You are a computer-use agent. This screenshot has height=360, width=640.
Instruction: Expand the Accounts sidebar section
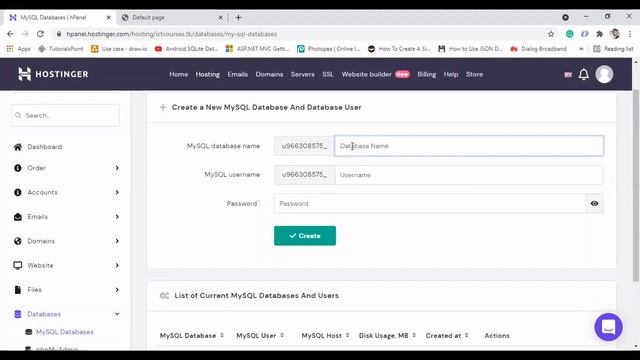point(117,192)
